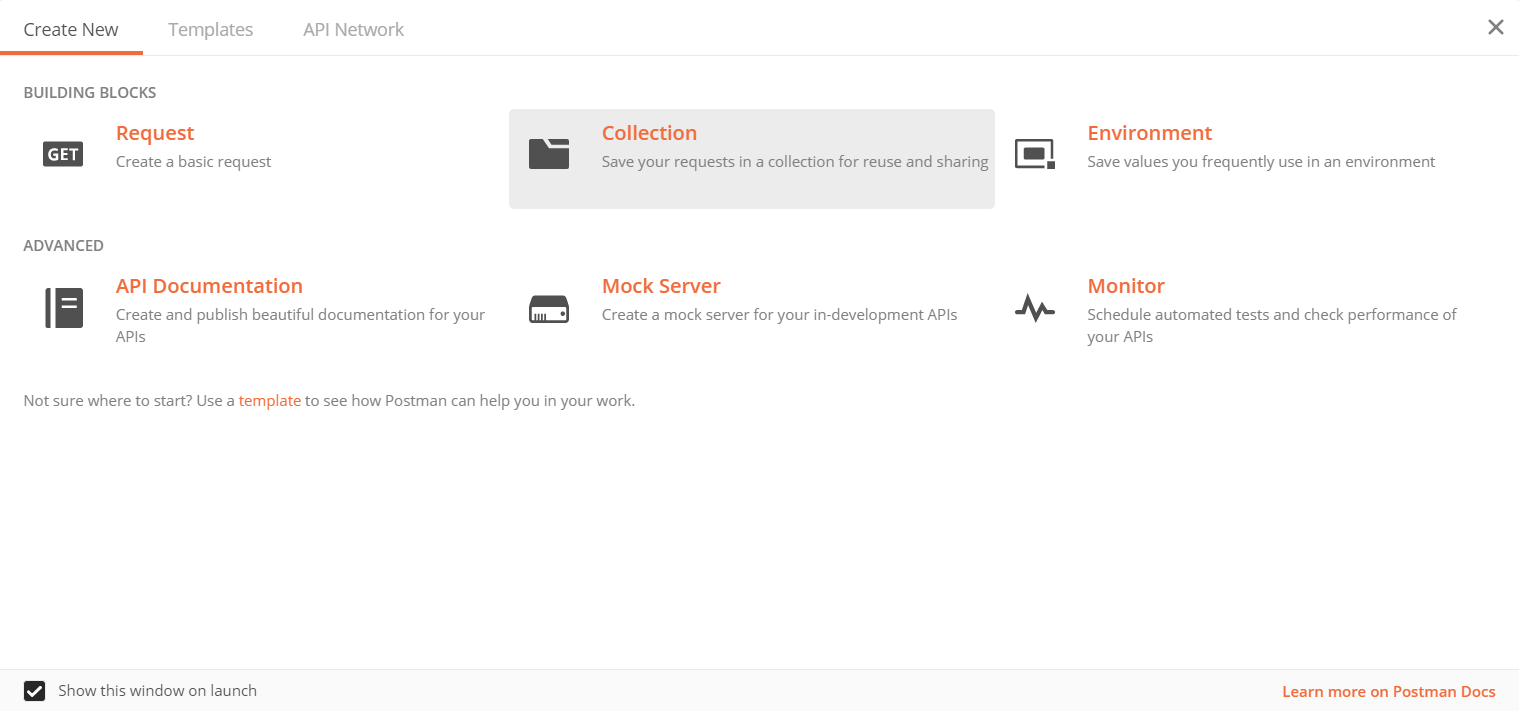Screen dimensions: 1519x711
Task: Open the Environment heading link
Action: (x=1150, y=133)
